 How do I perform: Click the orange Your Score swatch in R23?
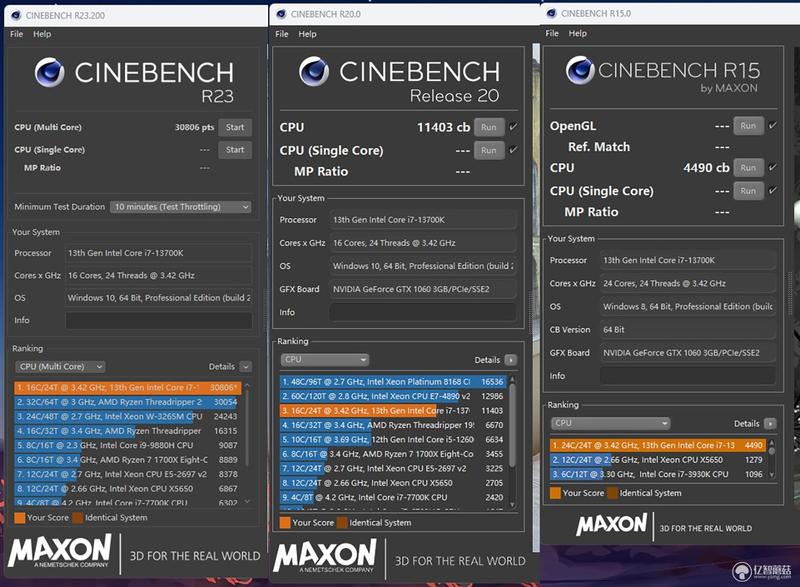20,518
